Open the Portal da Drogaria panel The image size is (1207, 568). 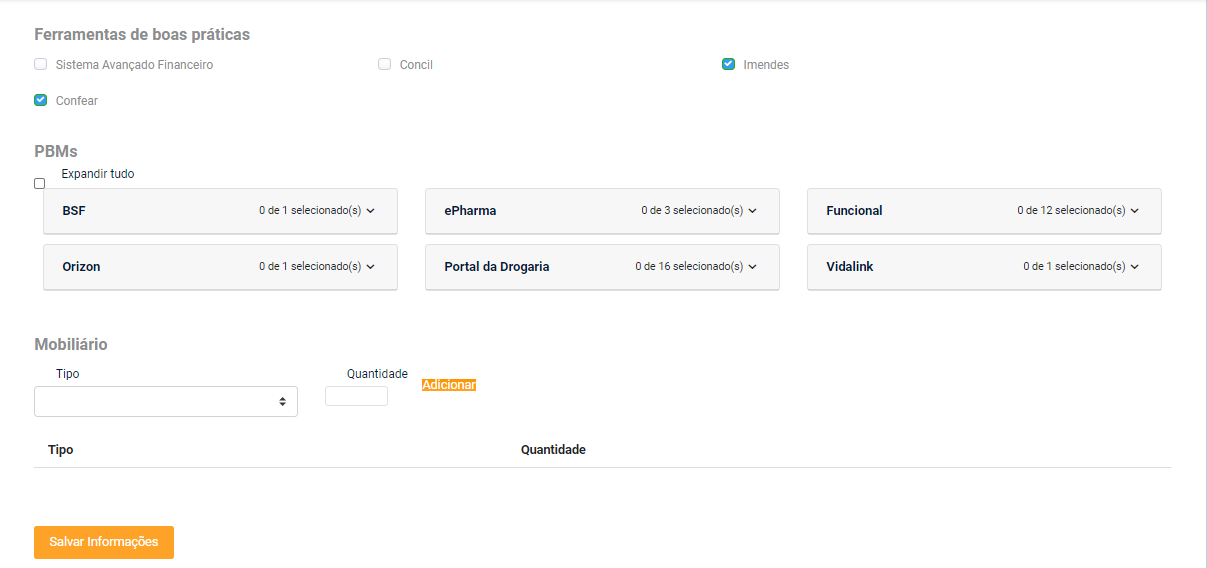(x=497, y=267)
